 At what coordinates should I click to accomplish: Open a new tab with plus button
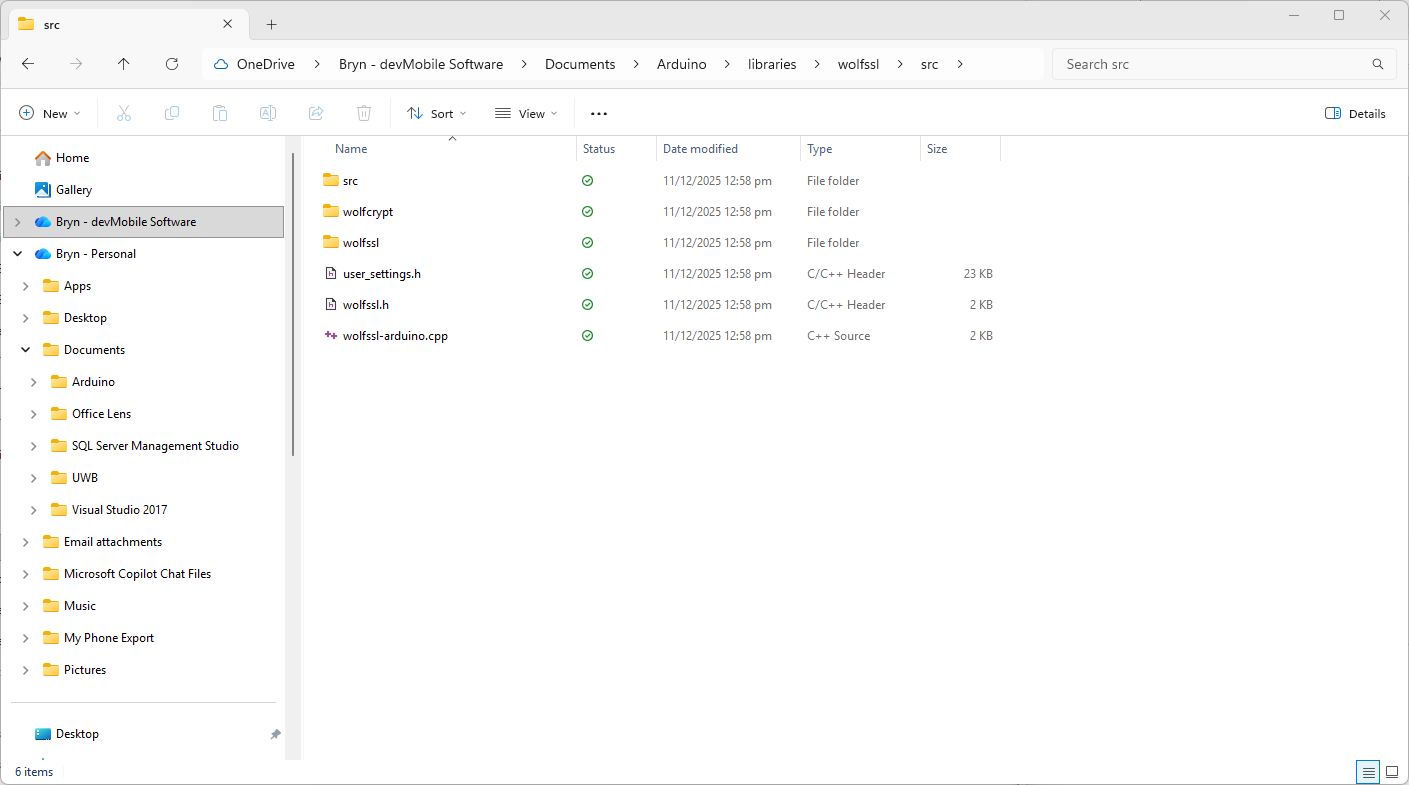[271, 25]
